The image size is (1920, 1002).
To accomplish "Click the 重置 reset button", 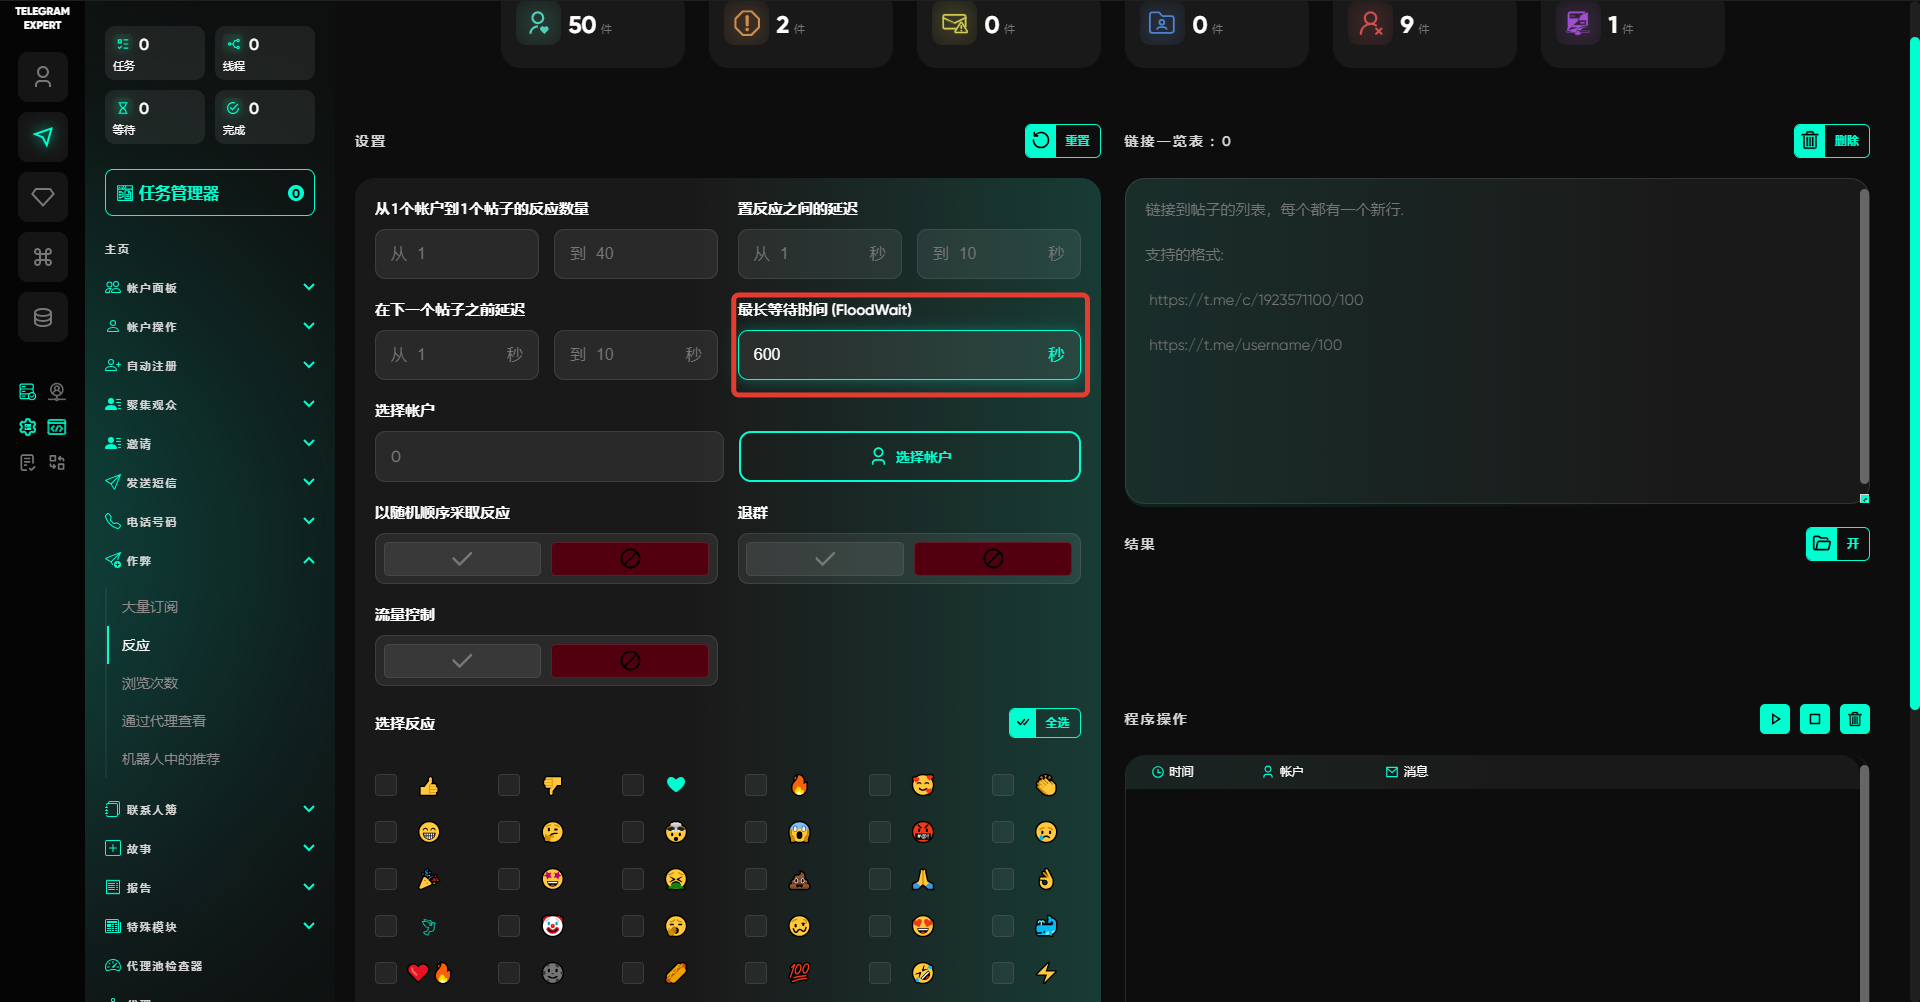I will point(1062,141).
